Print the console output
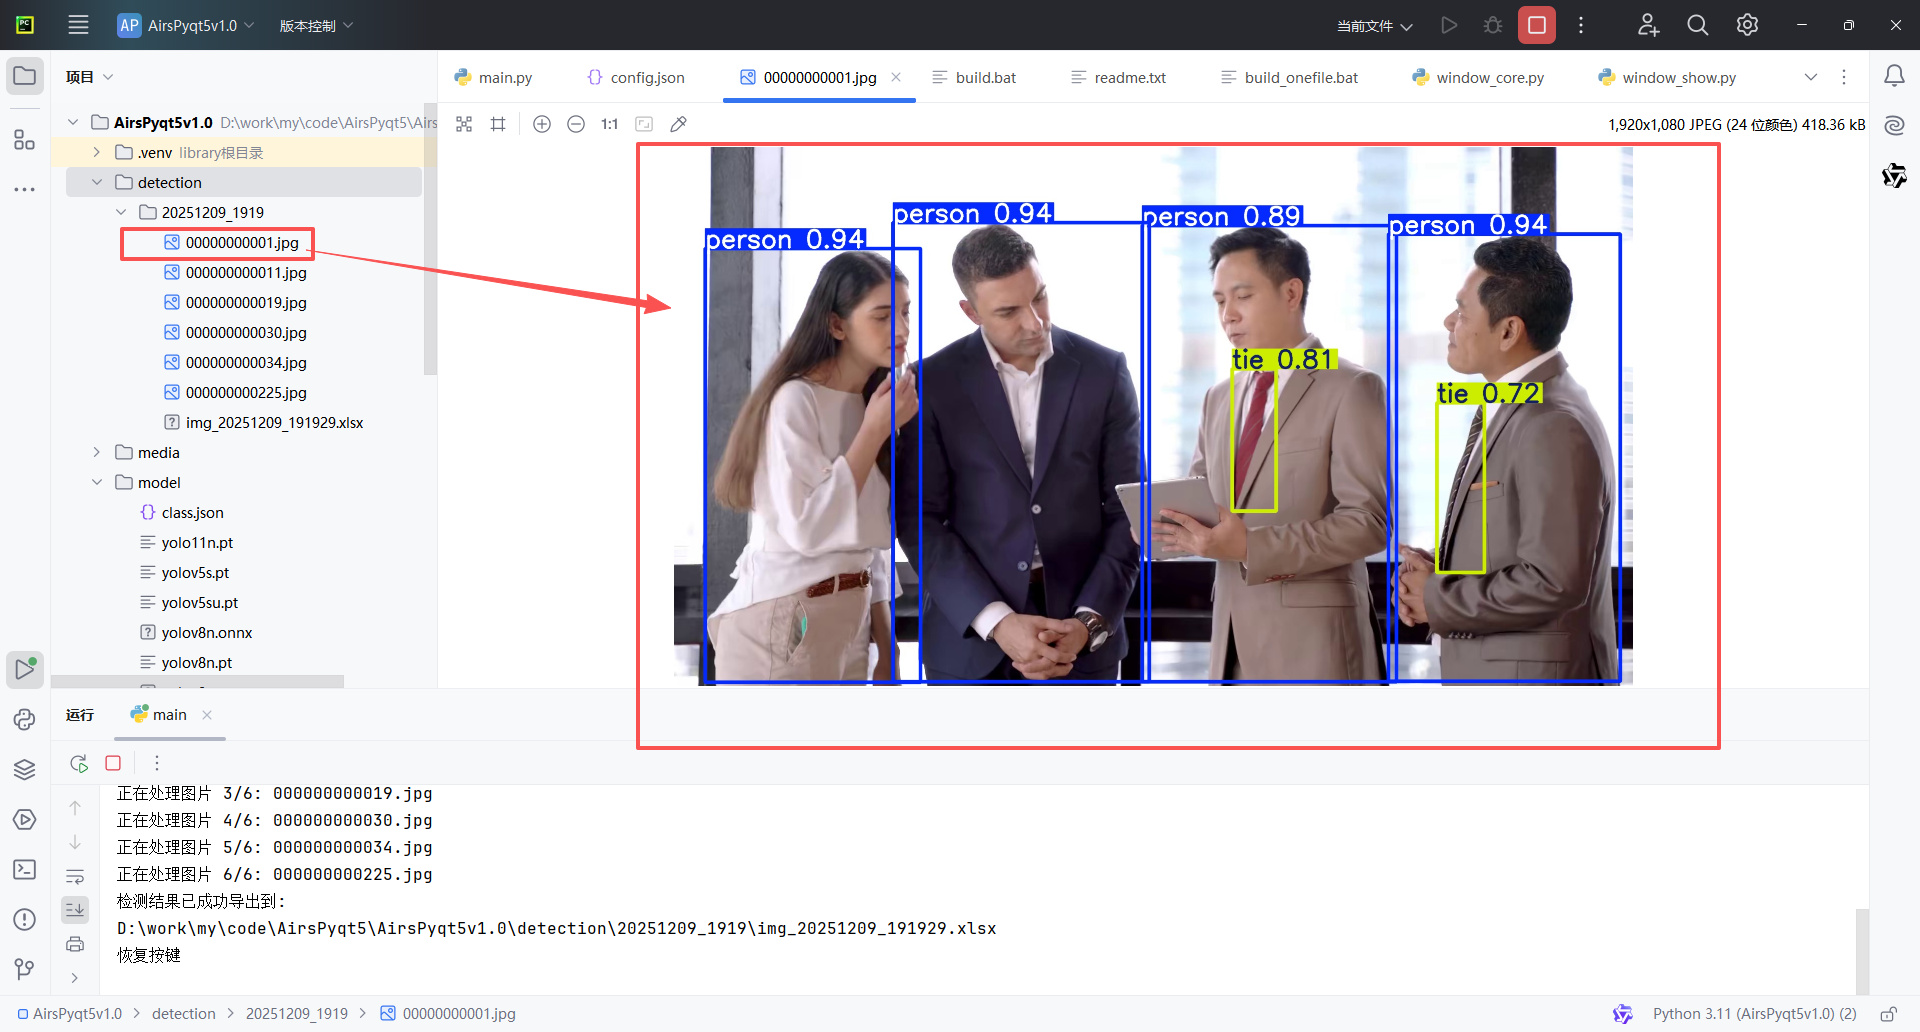Viewport: 1920px width, 1032px height. click(75, 944)
